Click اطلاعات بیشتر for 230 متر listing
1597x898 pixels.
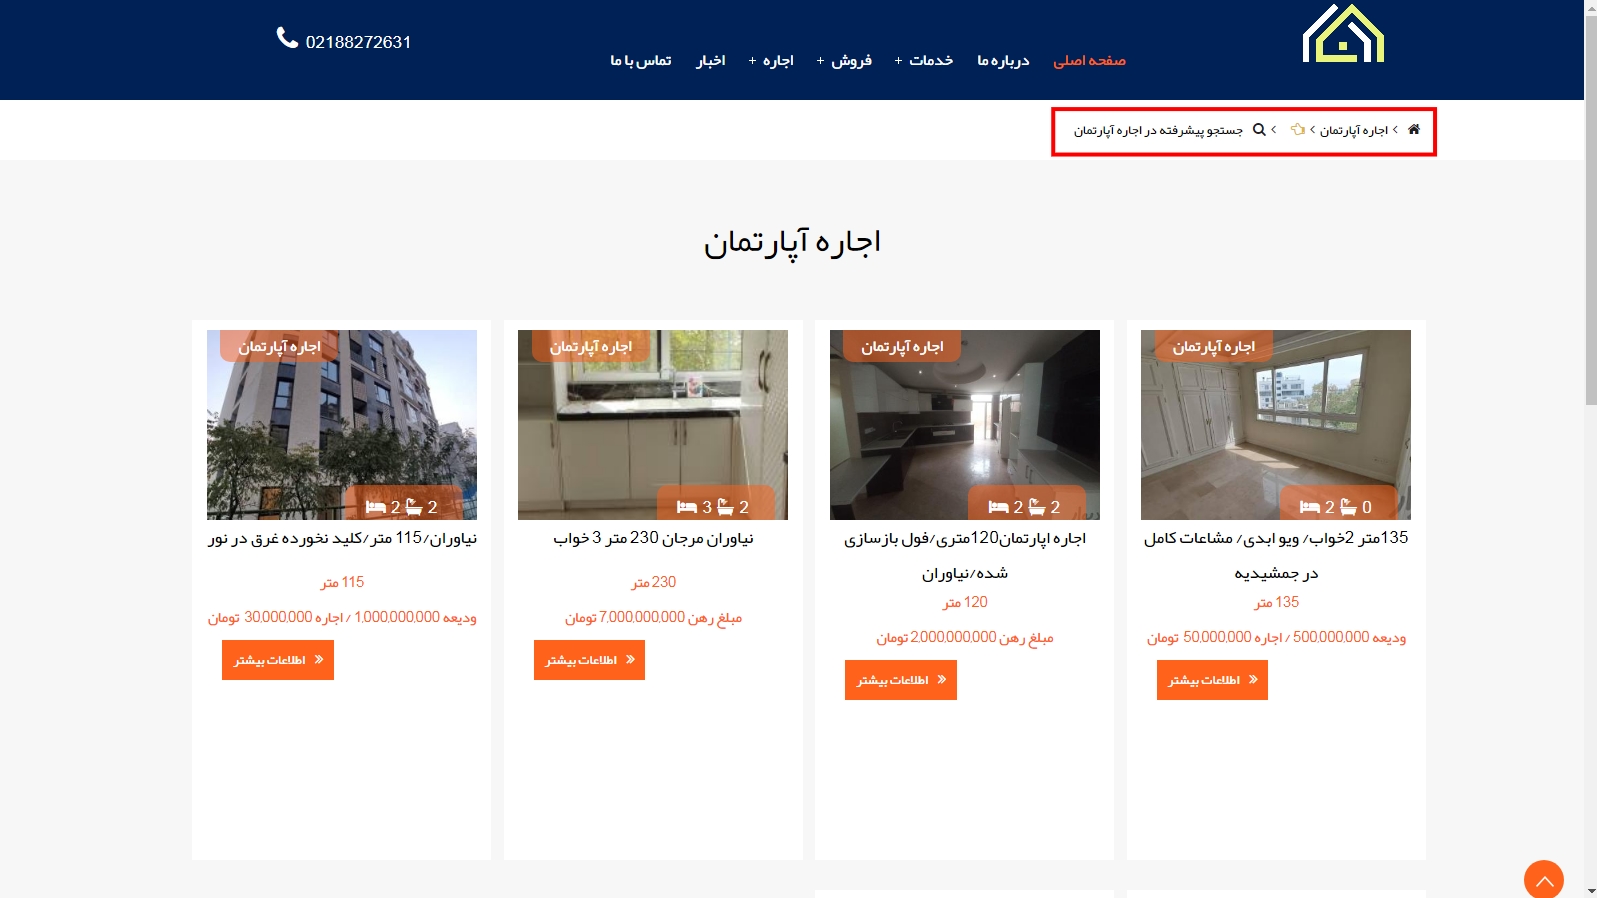589,660
